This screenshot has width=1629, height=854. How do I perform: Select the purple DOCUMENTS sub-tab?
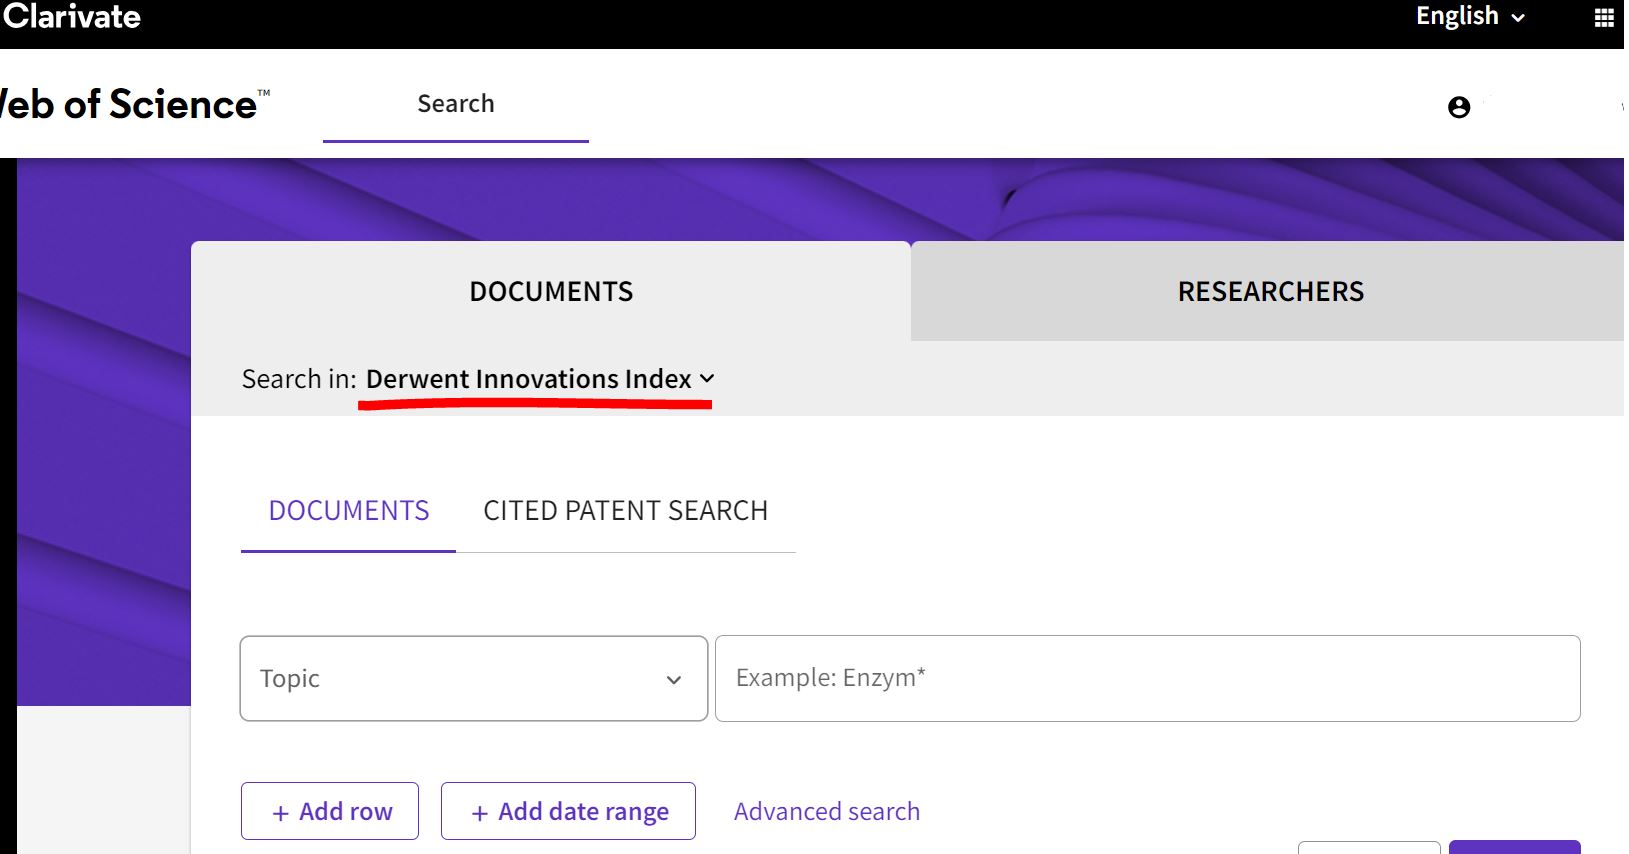349,511
